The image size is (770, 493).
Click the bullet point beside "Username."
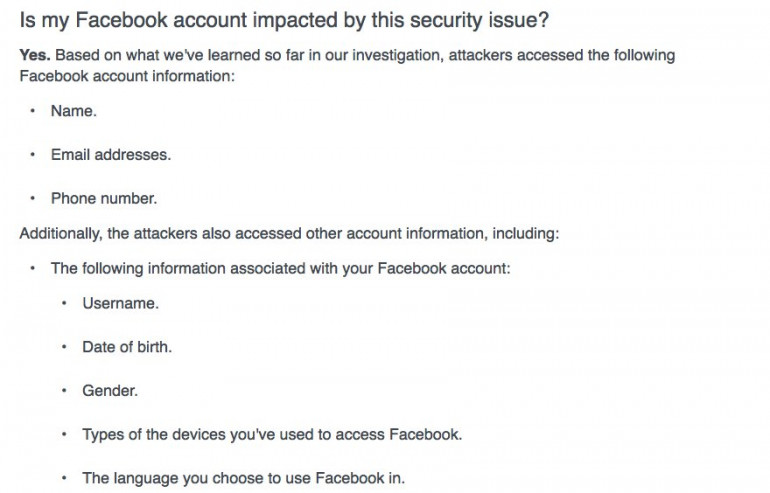tap(64, 303)
